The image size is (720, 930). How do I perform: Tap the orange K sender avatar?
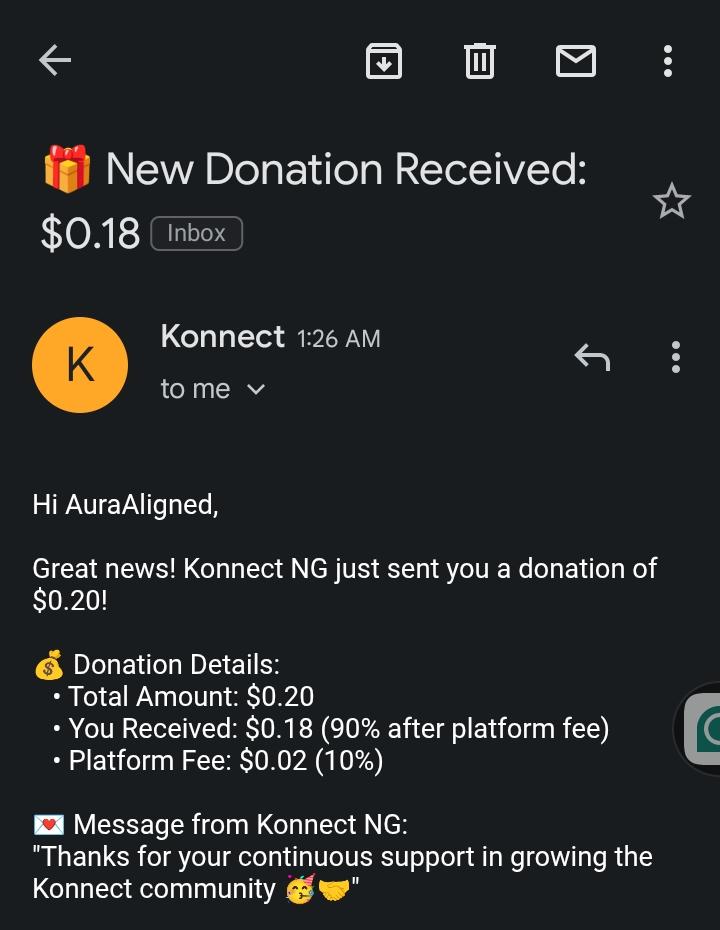tap(80, 365)
